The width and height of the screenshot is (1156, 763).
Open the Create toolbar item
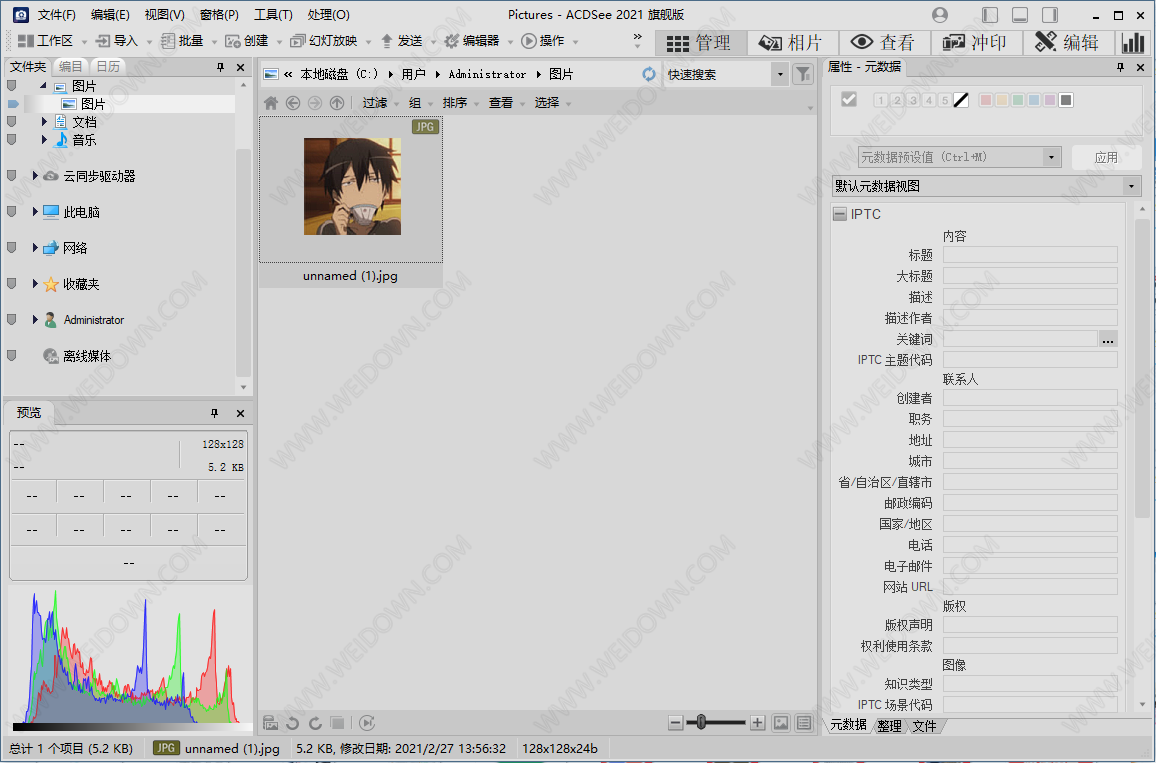tap(247, 41)
